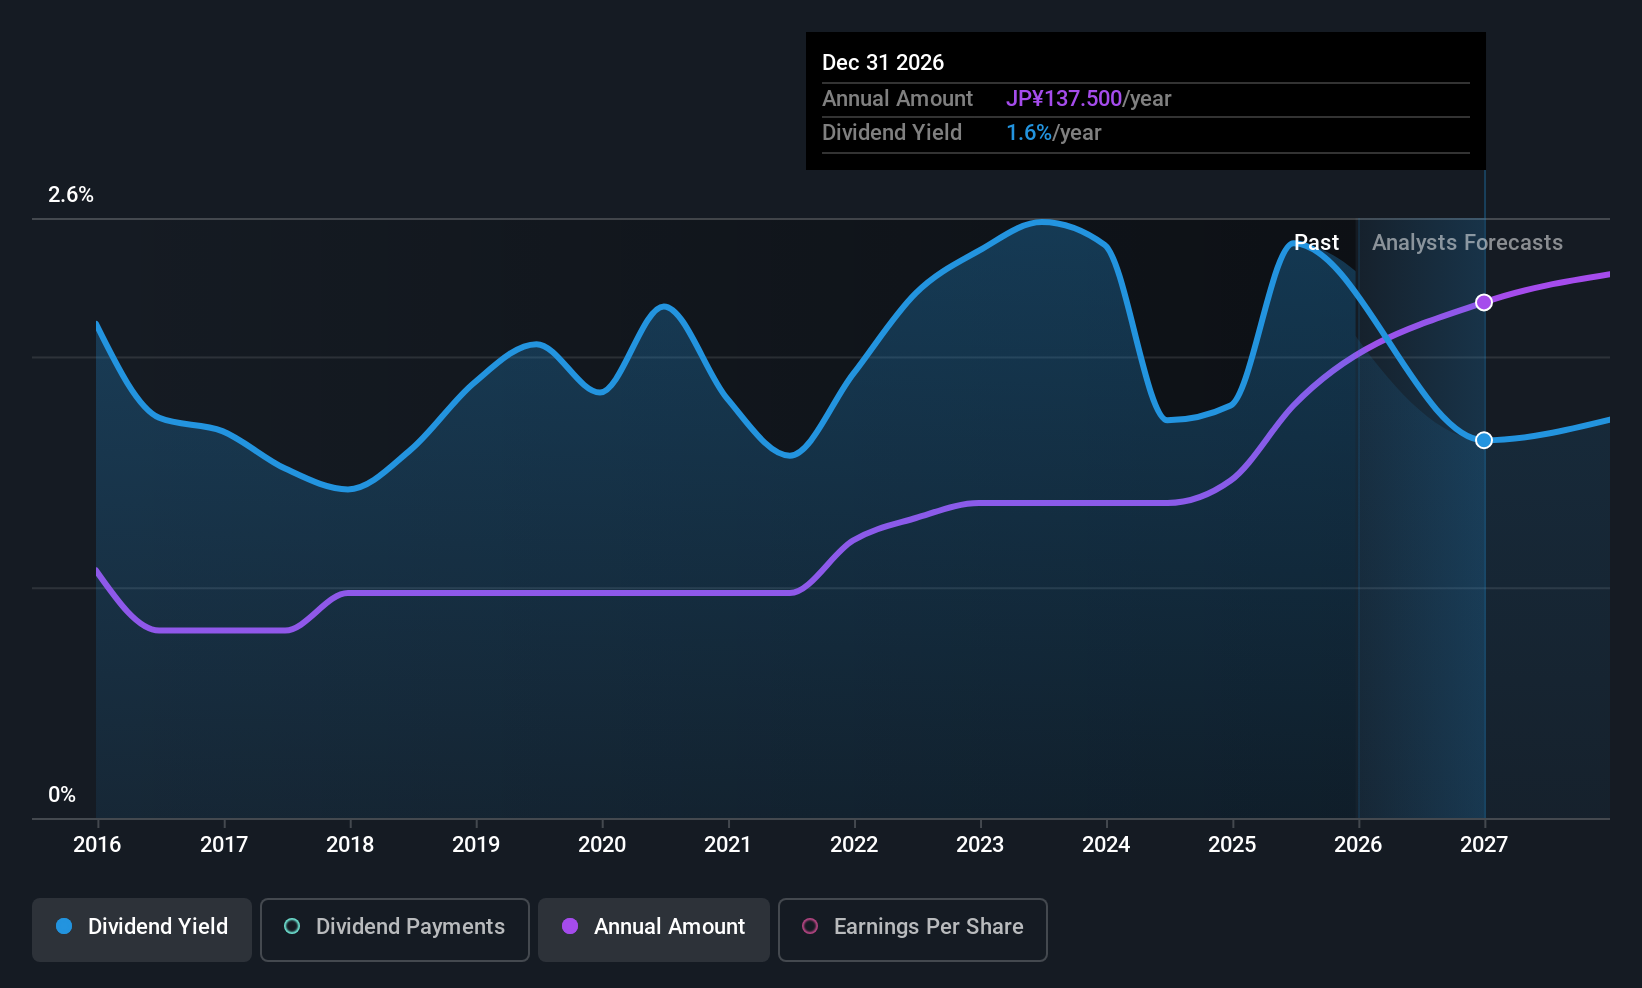Click the hollow circle in Earnings Per Share legend
1642x988 pixels.
(810, 926)
